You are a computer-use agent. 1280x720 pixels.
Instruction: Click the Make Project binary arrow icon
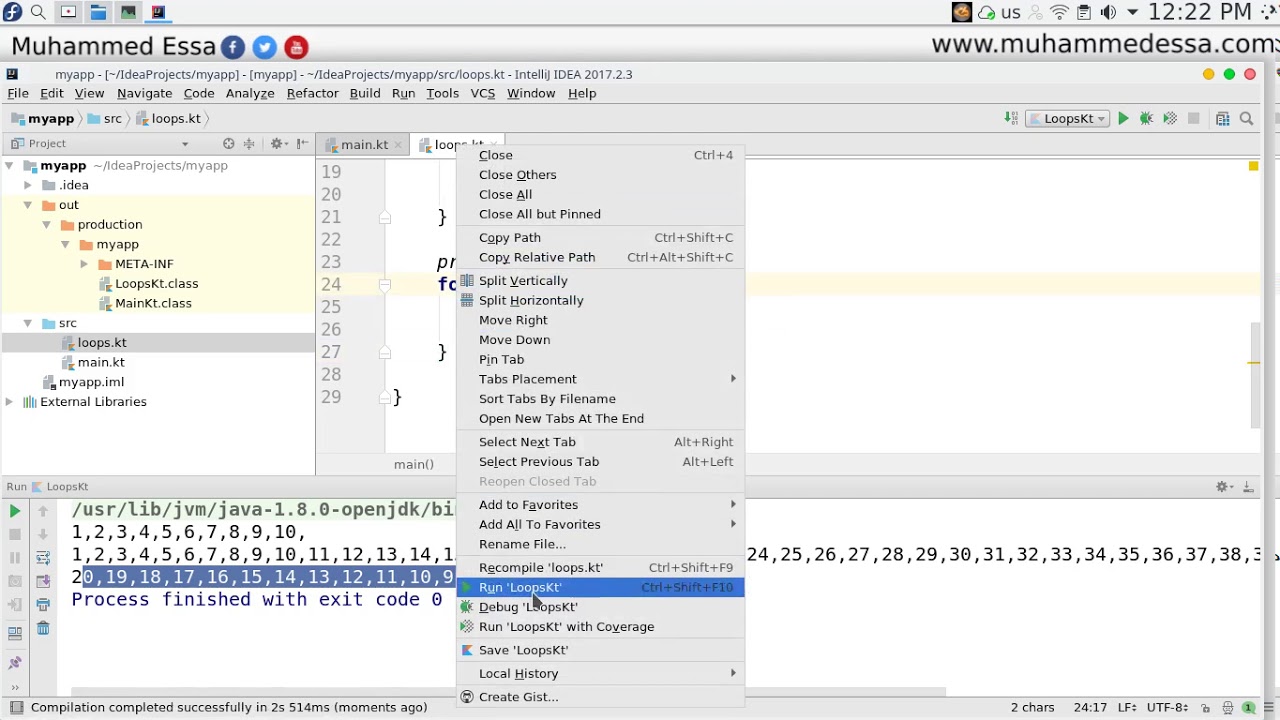pyautogui.click(x=1011, y=119)
